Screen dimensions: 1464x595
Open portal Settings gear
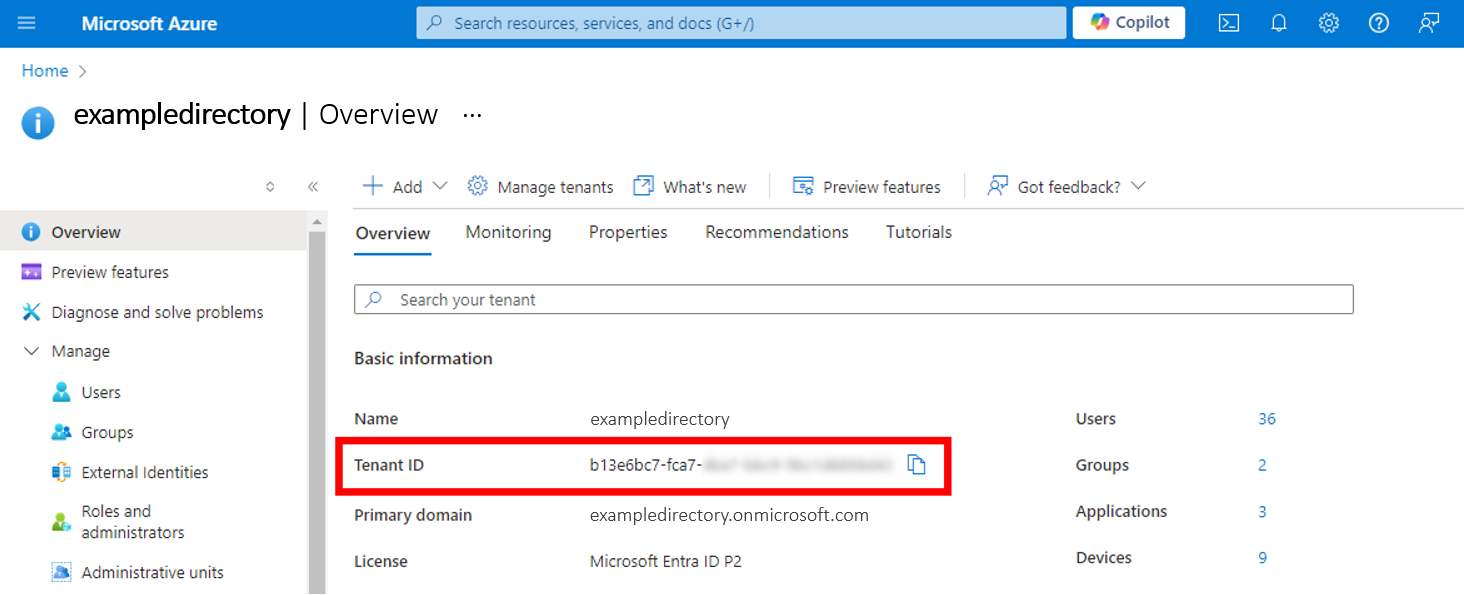(1328, 22)
